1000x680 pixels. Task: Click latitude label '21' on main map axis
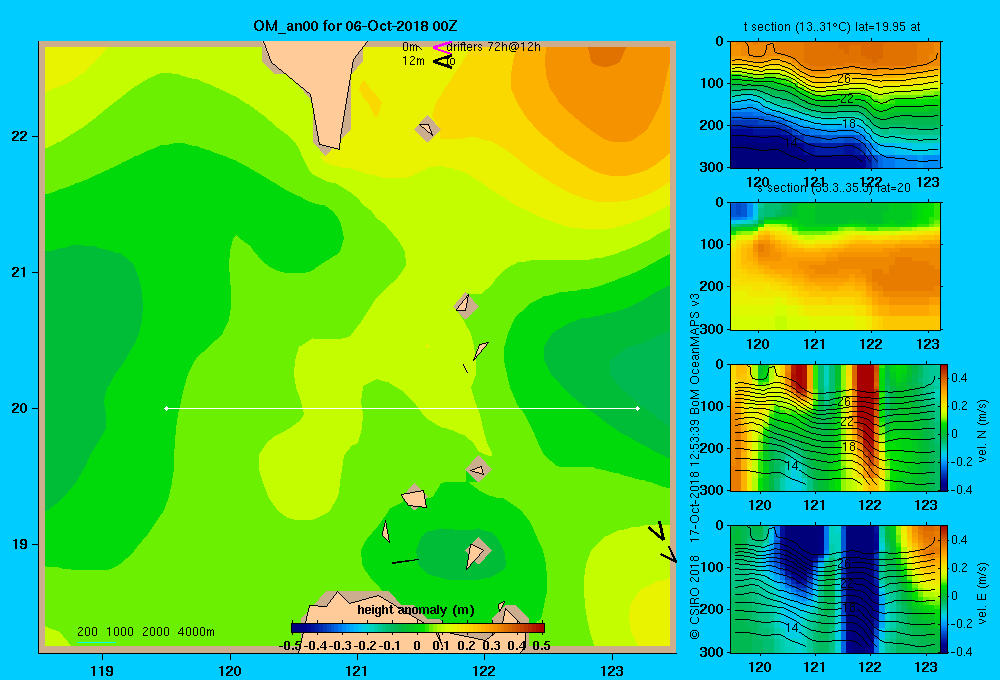(x=20, y=272)
